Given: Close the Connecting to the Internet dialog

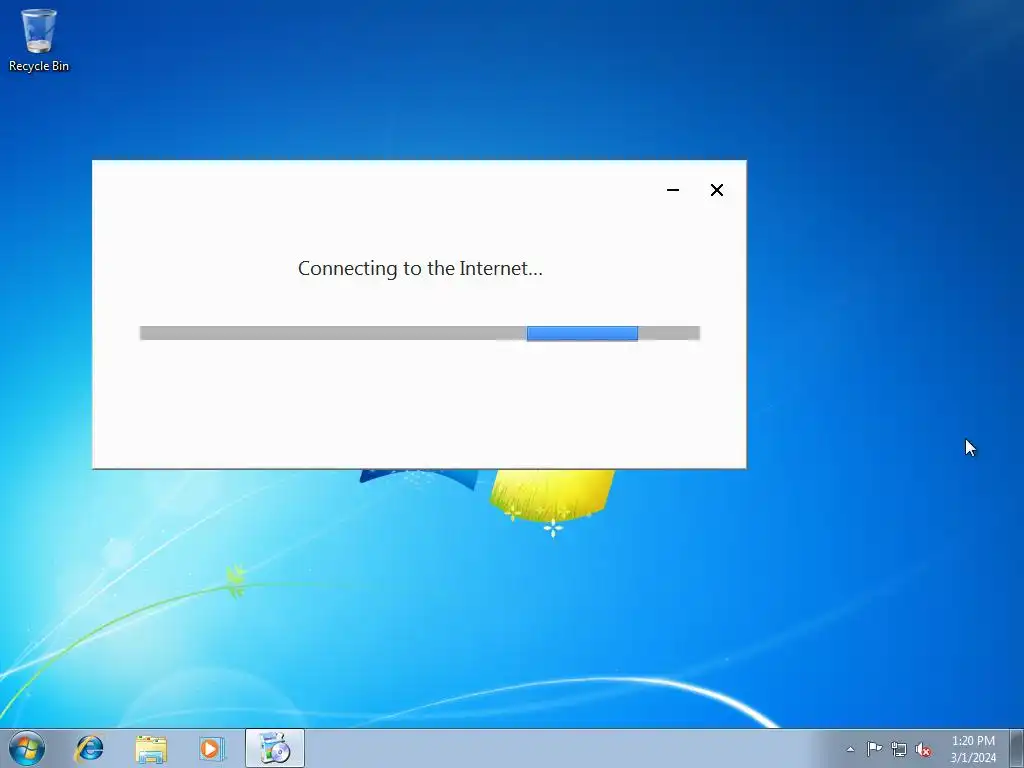Looking at the screenshot, I should [x=716, y=190].
